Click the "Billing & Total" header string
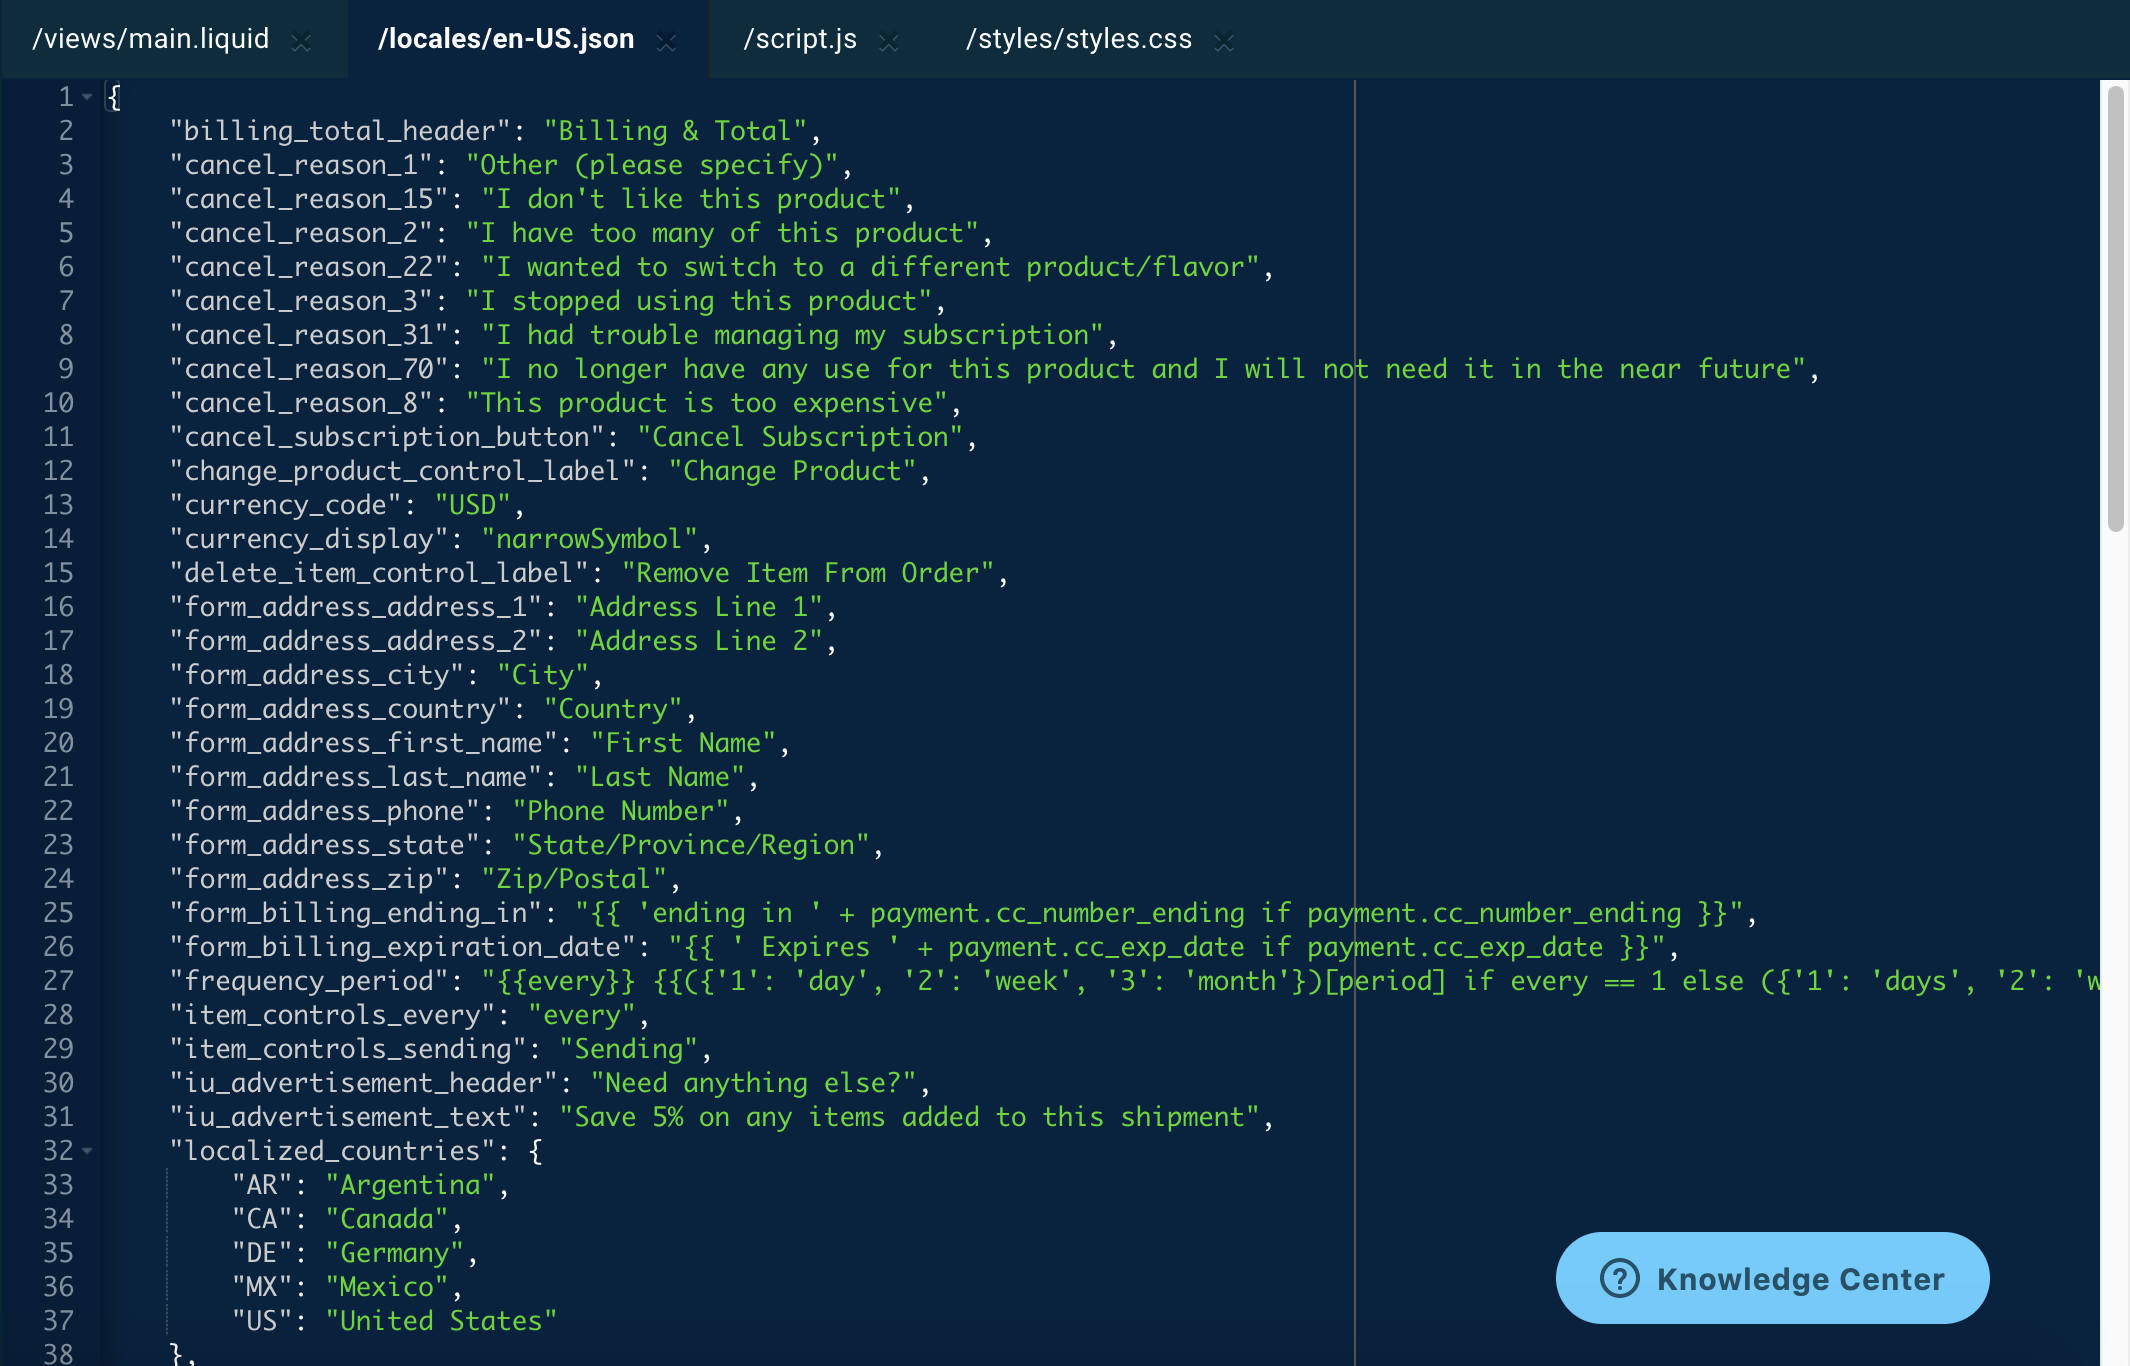The height and width of the screenshot is (1366, 2130). tap(675, 131)
